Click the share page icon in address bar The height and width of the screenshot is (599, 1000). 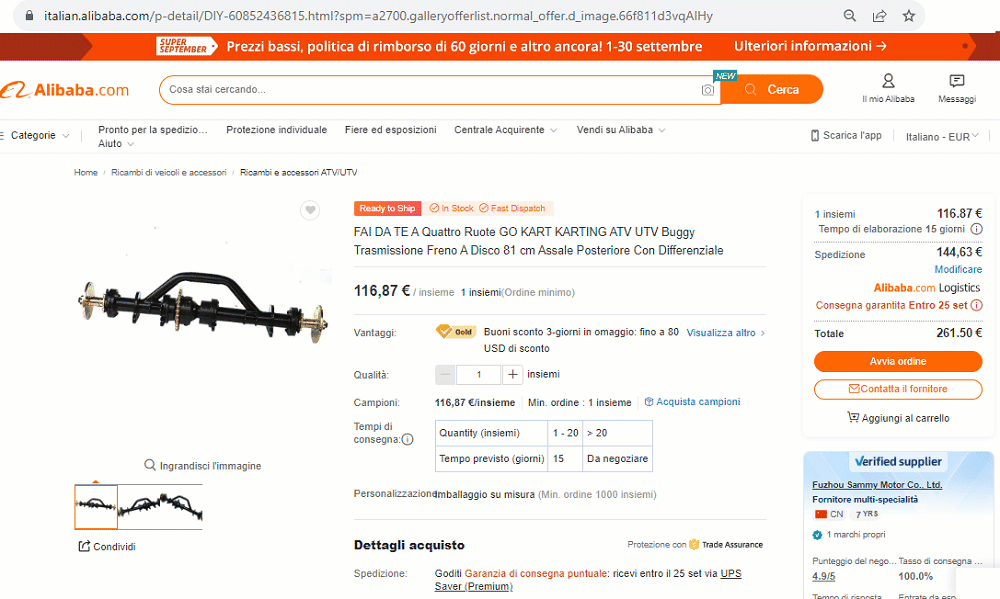point(879,16)
